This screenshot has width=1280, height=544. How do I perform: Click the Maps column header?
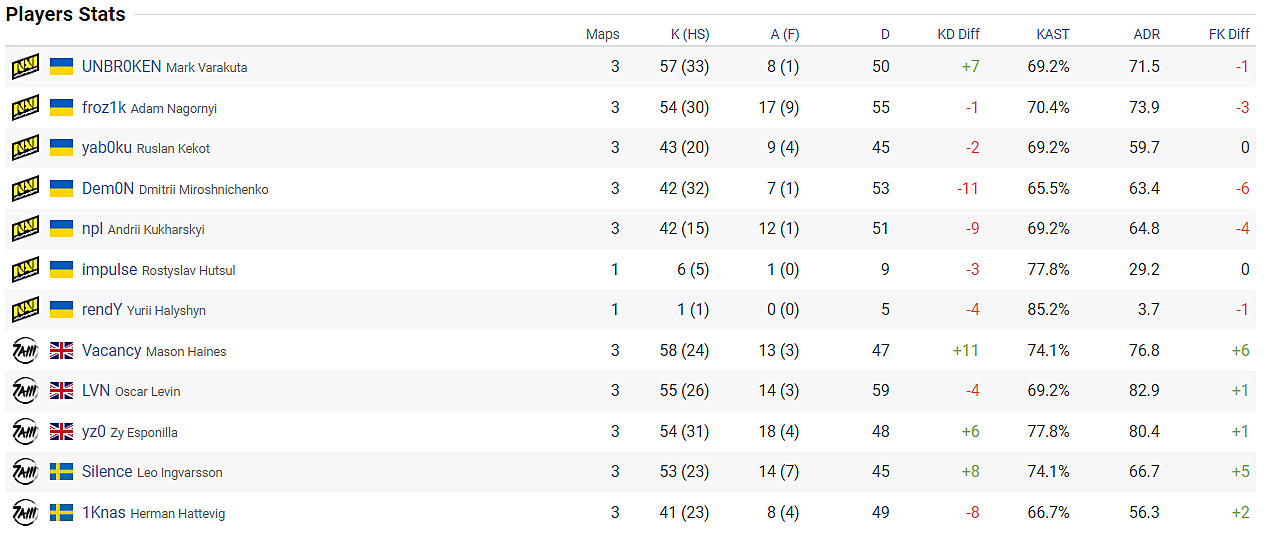tap(602, 34)
